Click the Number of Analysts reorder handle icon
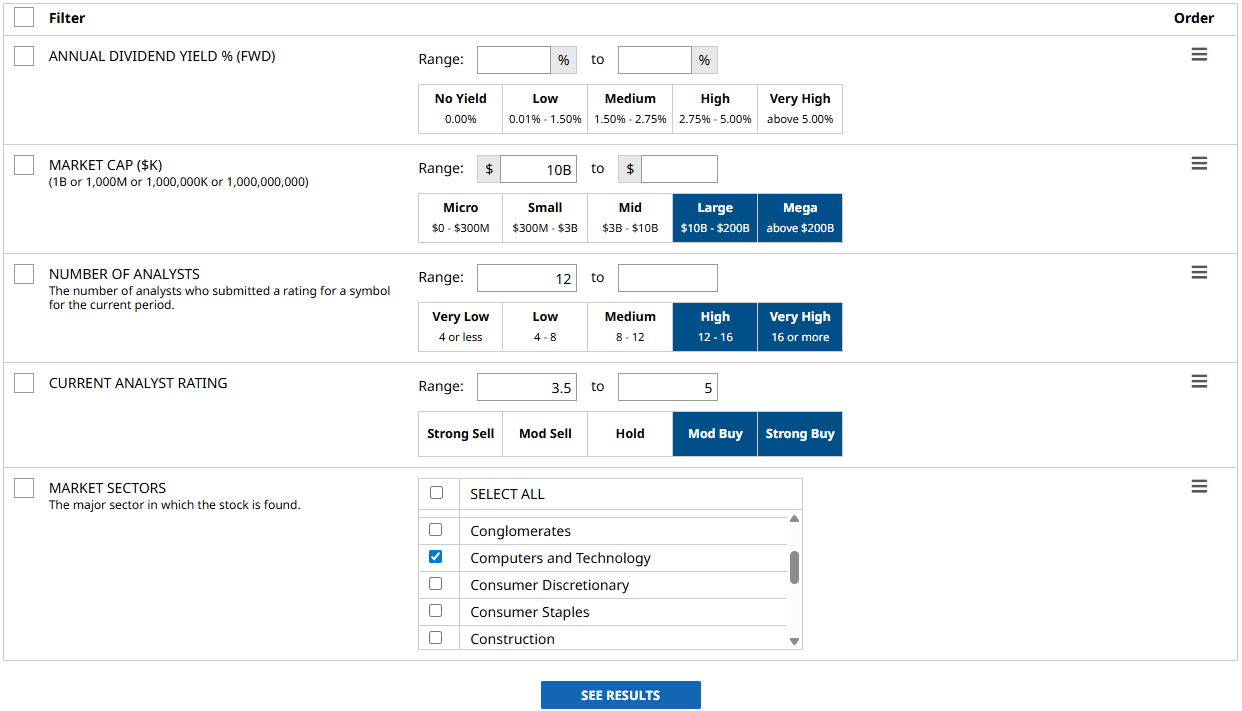 1199,273
